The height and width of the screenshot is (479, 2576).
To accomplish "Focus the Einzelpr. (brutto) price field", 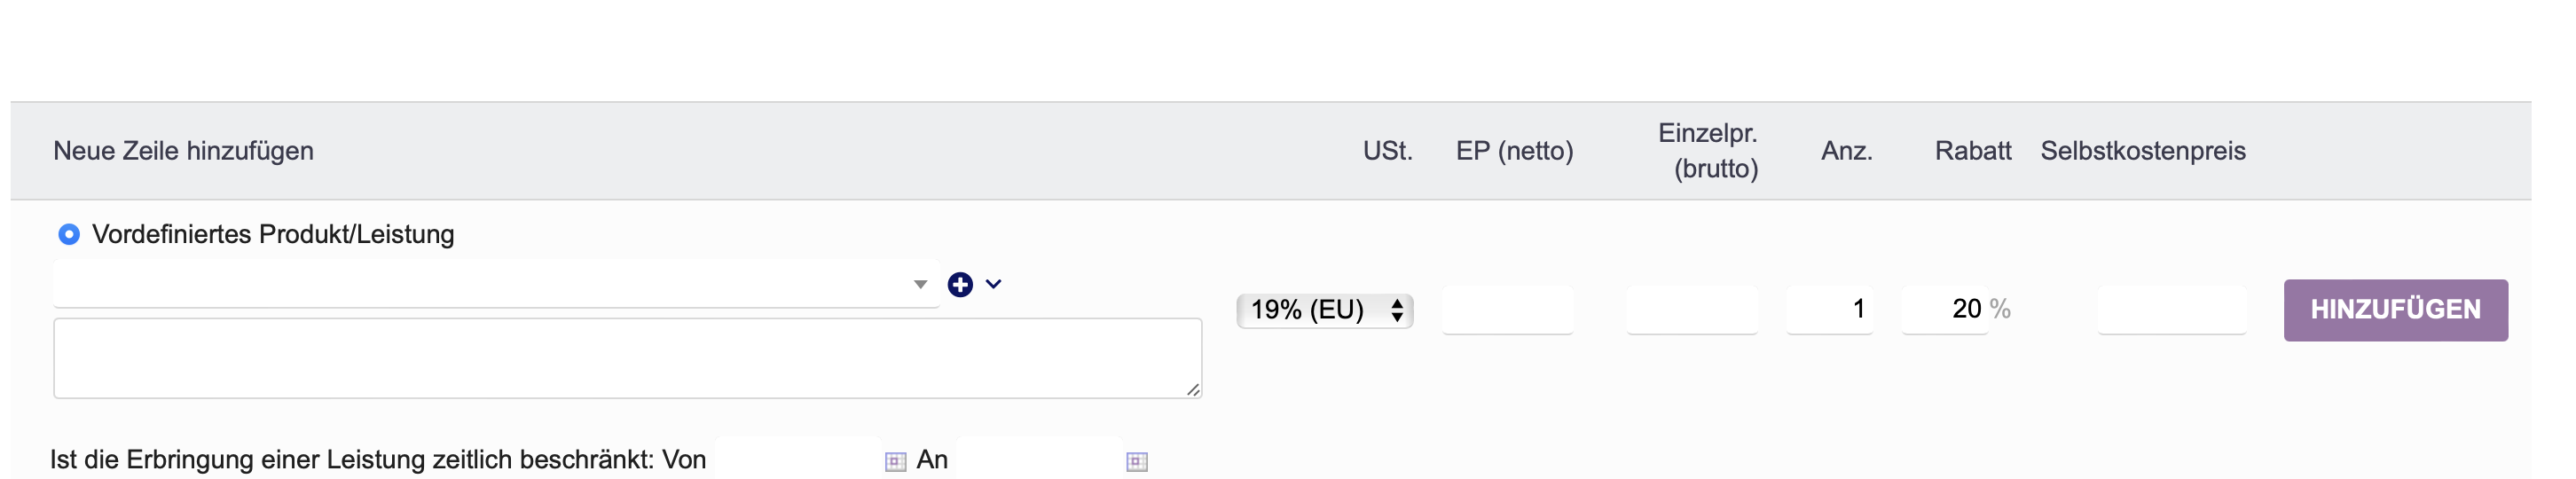I will pos(1691,310).
